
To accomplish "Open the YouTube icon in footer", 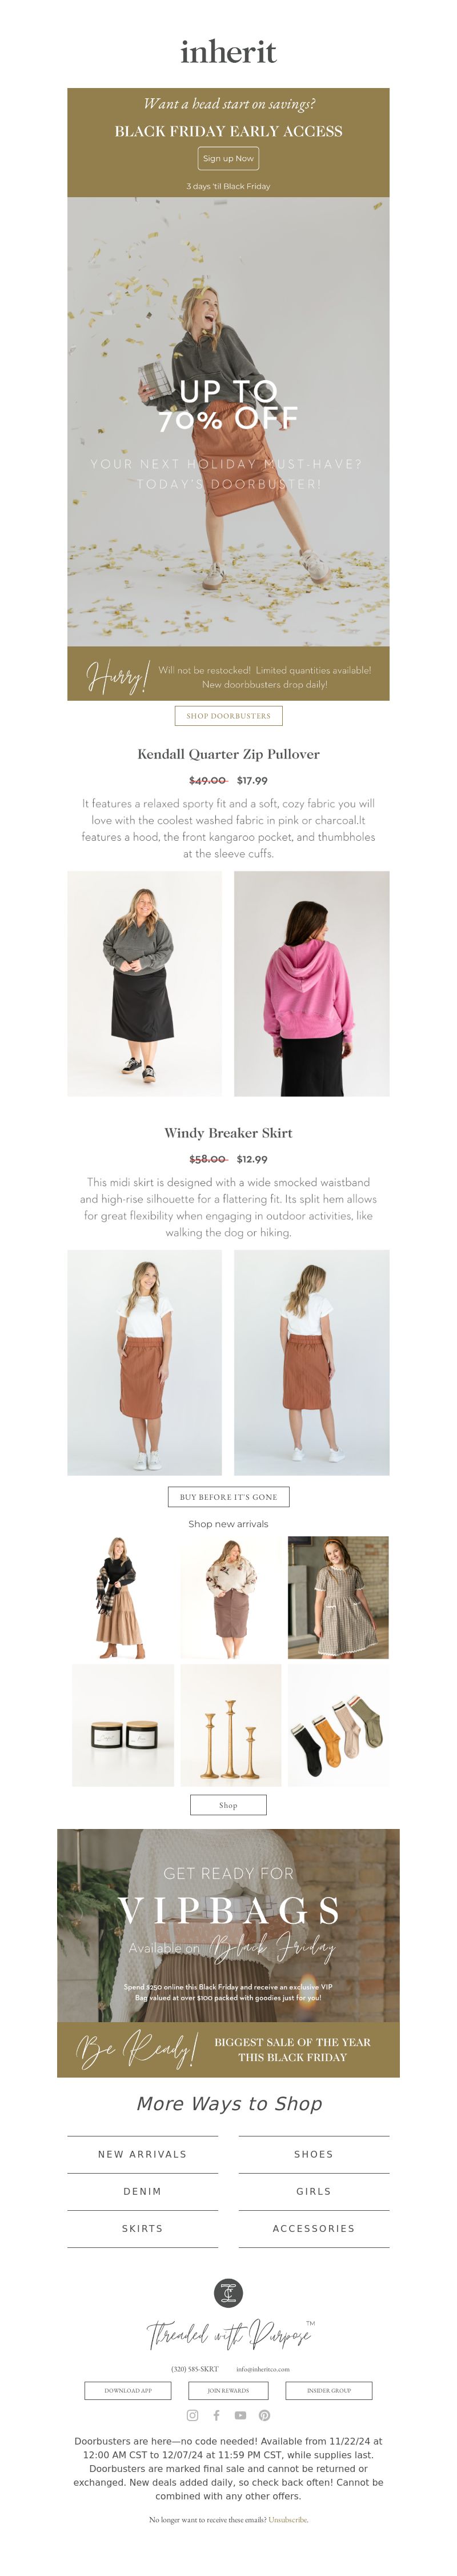I will [240, 2415].
